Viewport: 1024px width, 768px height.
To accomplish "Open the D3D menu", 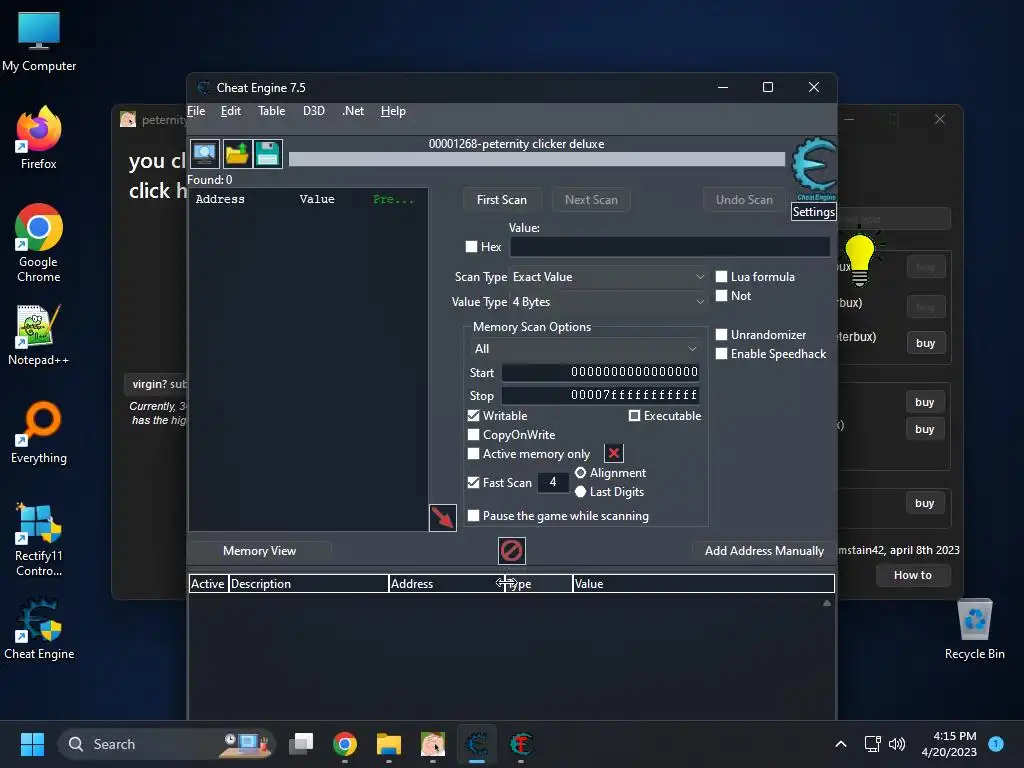I will tap(313, 111).
